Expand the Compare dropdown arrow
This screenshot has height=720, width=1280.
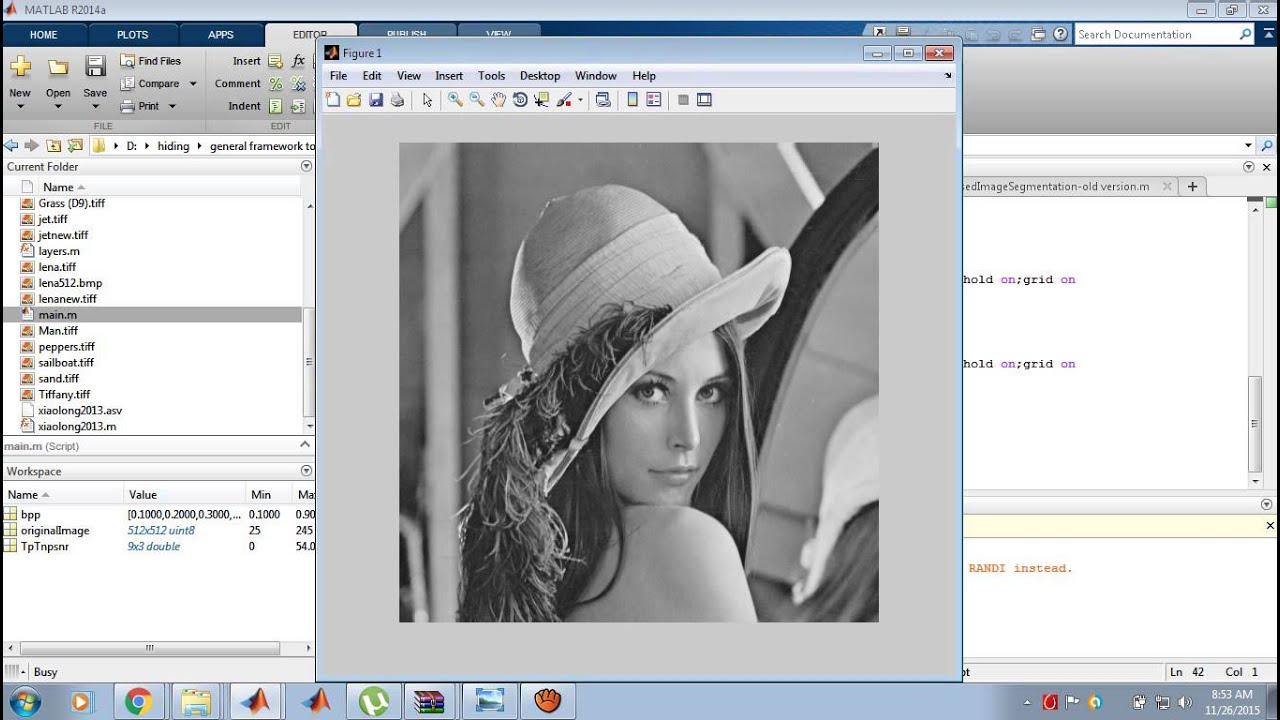[x=193, y=84]
